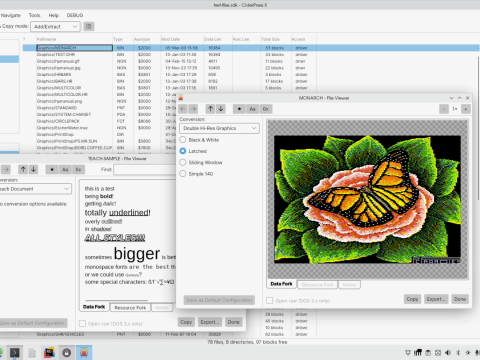Image resolution: width=480 pixels, height=360 pixels.
Task: Open JetBrains Rider icon in taskbar
Action: coord(49,353)
